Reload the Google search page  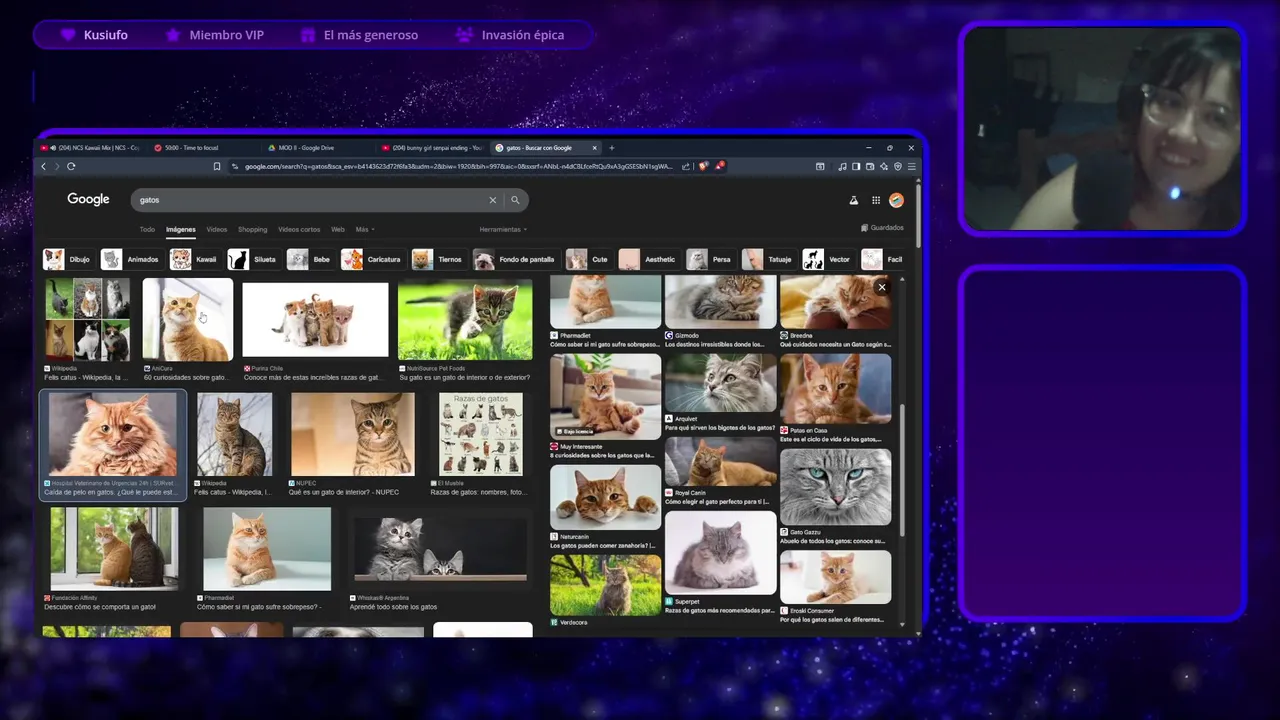pyautogui.click(x=71, y=166)
